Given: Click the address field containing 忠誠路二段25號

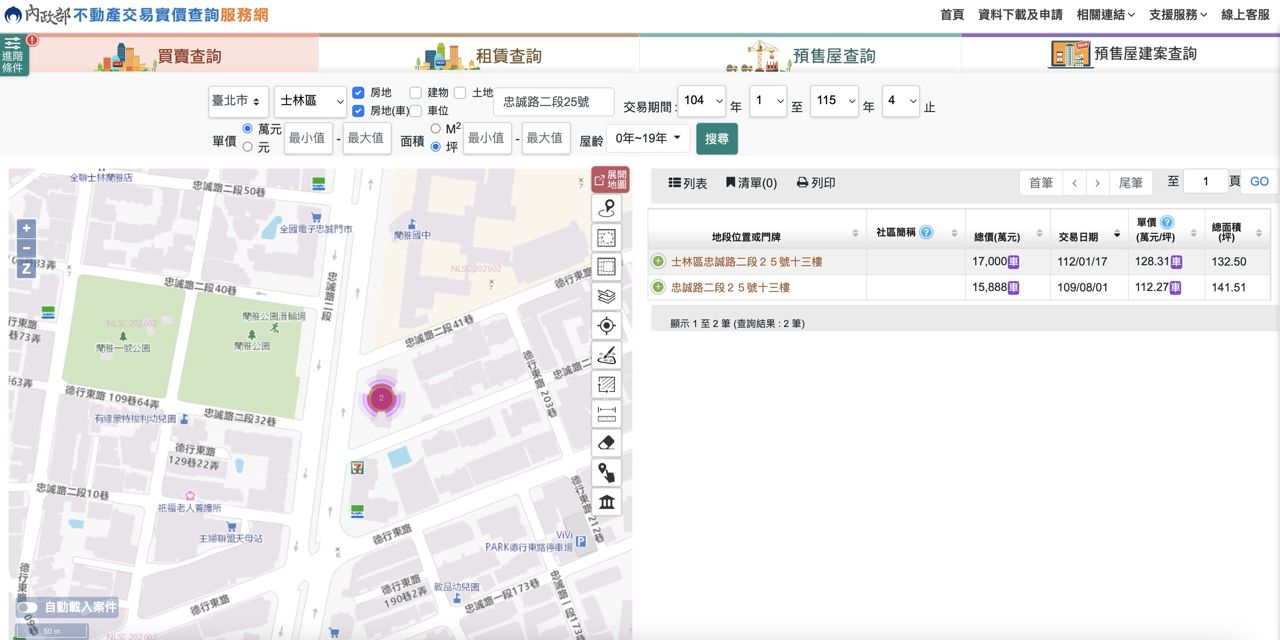Looking at the screenshot, I should tap(553, 102).
